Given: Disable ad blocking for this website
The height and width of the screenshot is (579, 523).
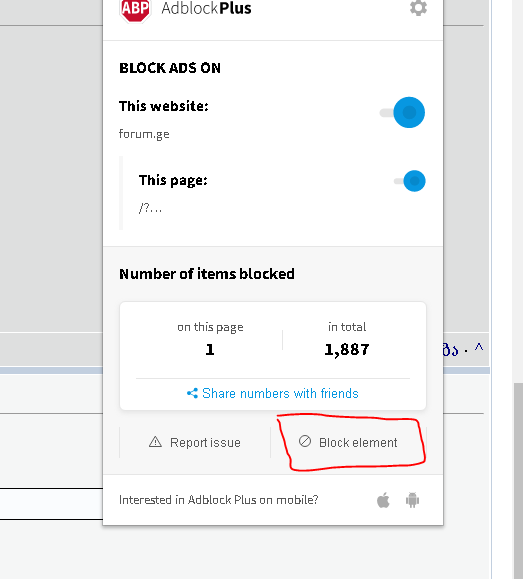Looking at the screenshot, I should [x=402, y=112].
